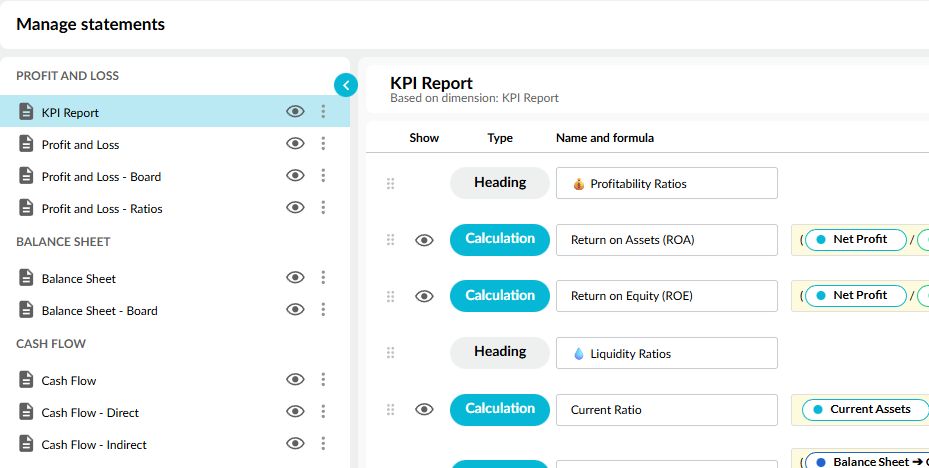Image resolution: width=929 pixels, height=468 pixels.
Task: Click the drag handle beside Profitability Ratios heading
Action: coord(391,183)
